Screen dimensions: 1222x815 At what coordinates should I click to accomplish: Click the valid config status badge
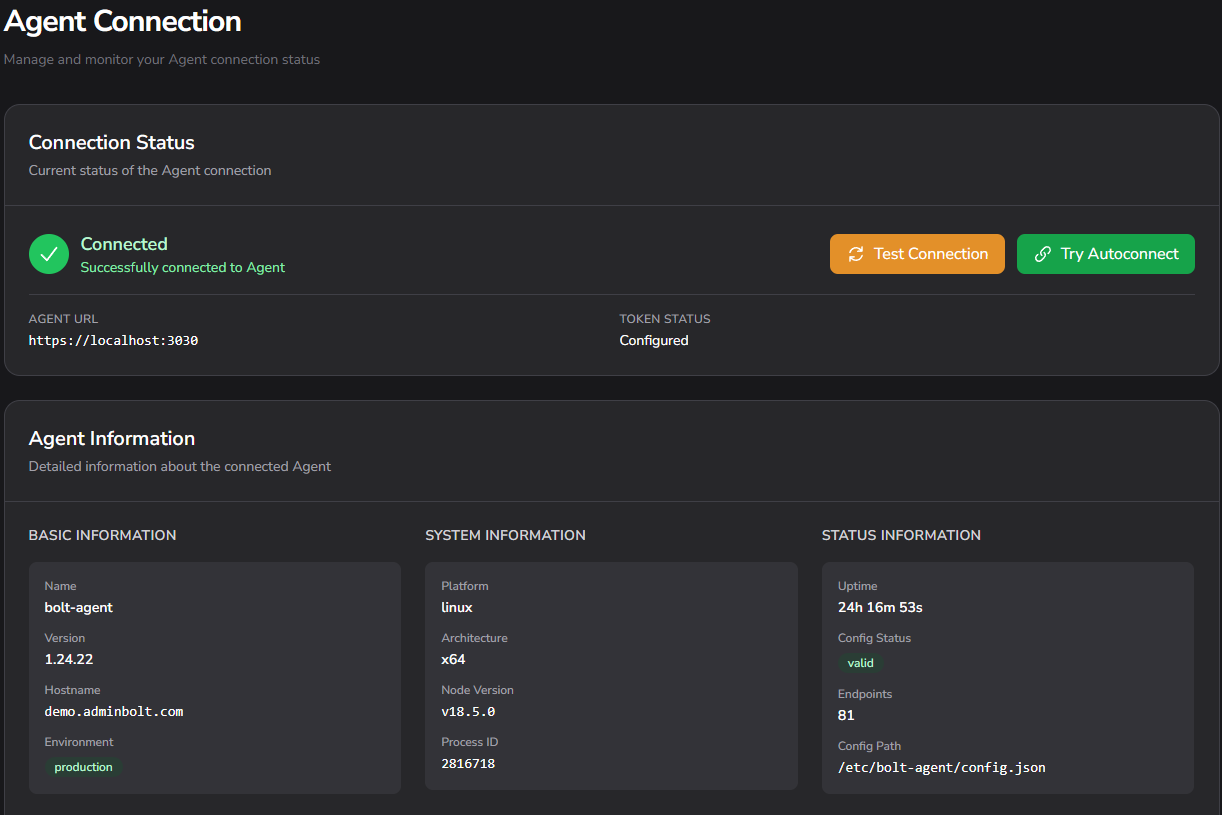point(860,663)
